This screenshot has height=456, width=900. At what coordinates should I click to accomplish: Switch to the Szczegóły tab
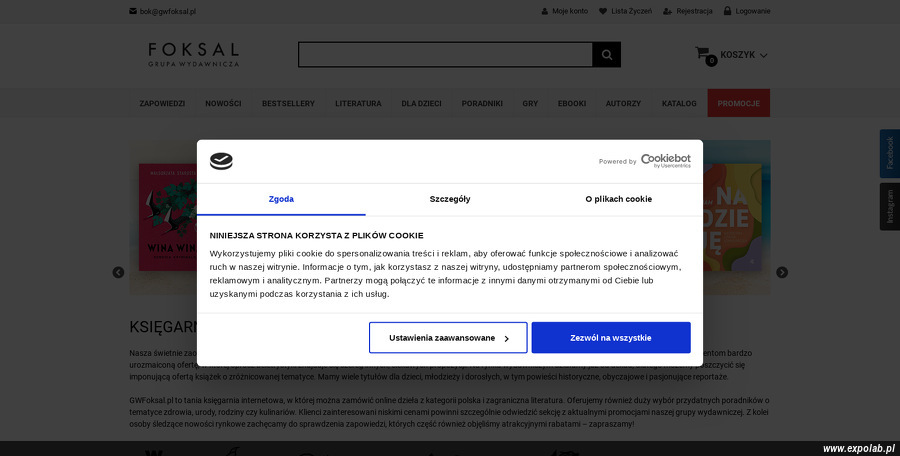pos(450,199)
